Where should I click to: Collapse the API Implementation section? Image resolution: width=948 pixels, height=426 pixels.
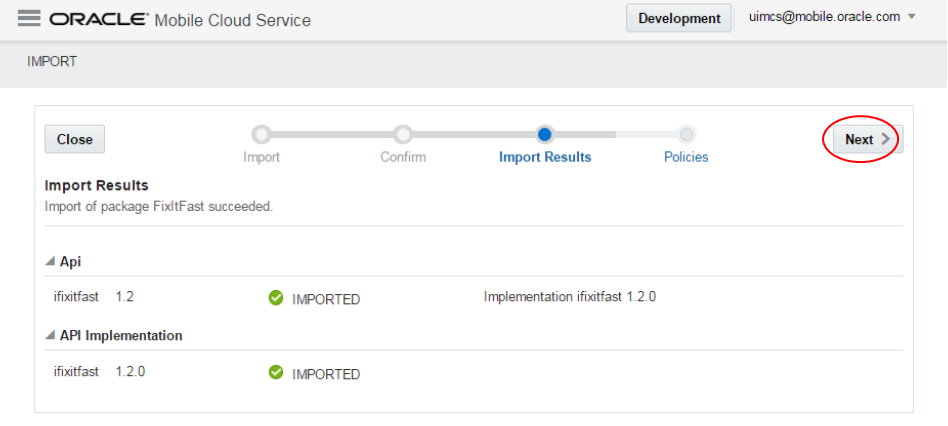coord(50,336)
